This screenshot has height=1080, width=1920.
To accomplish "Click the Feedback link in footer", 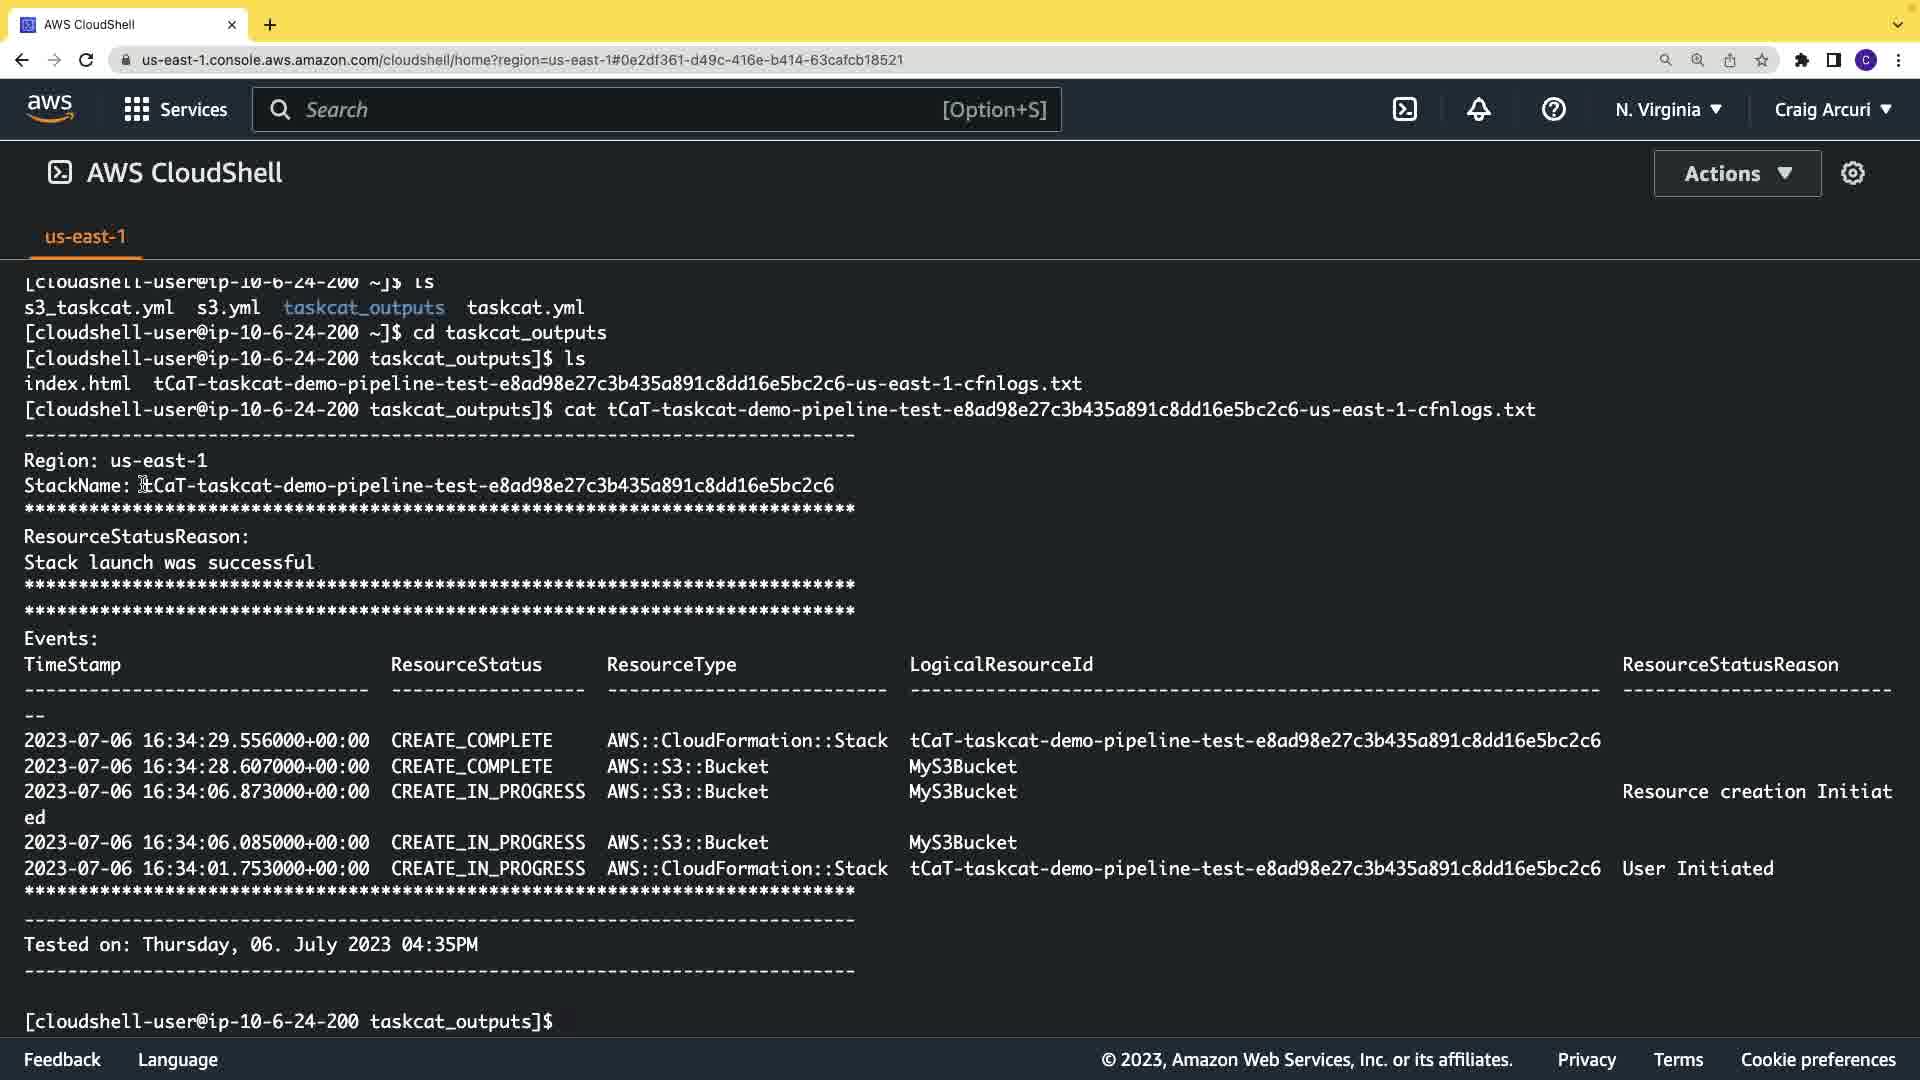I will tap(62, 1060).
